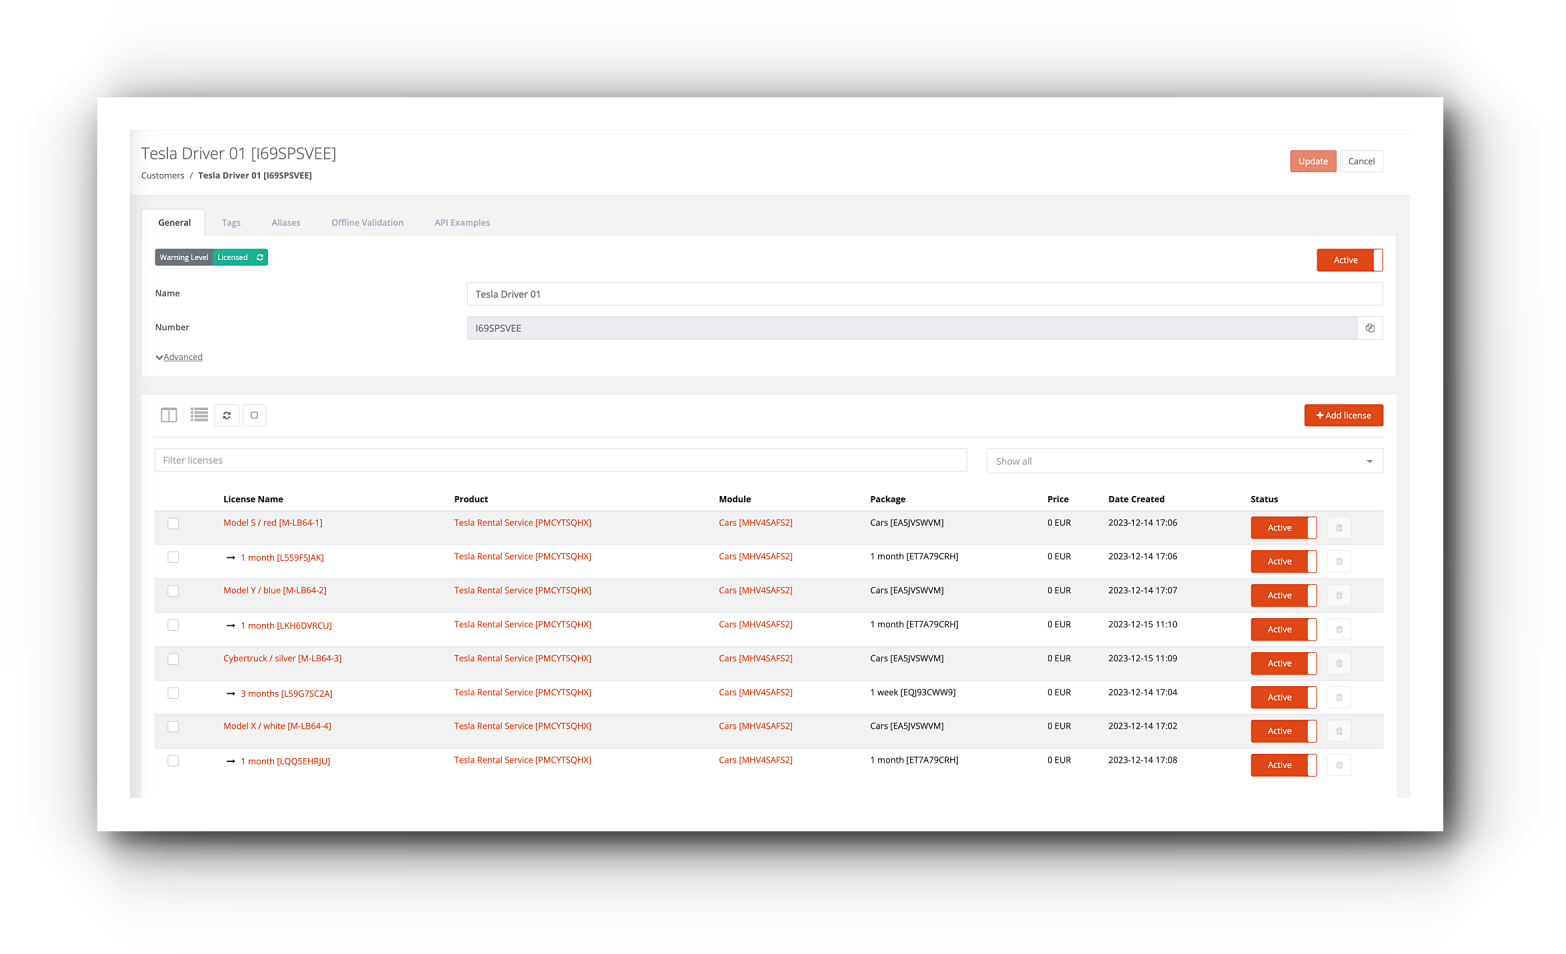Reload the licenses list
The height and width of the screenshot is (954, 1566).
pyautogui.click(x=227, y=415)
